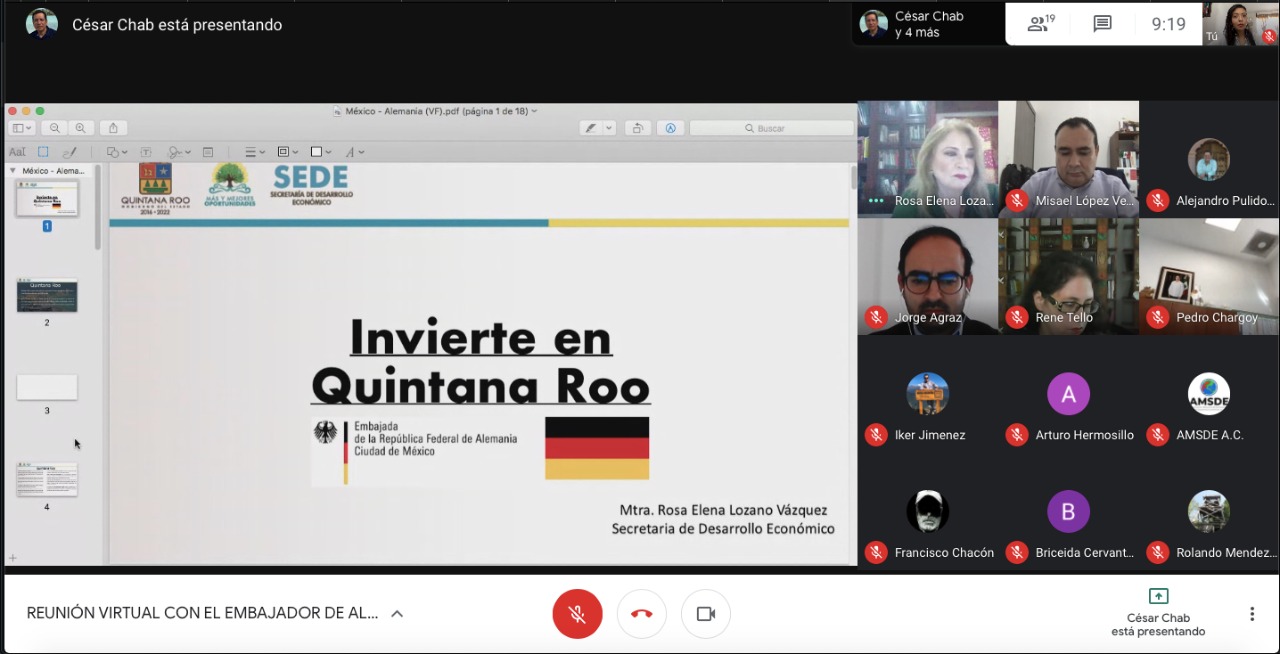The image size is (1280, 654).
Task: Open the sidebar view dropdown in PDF toolbar
Action: click(x=21, y=128)
